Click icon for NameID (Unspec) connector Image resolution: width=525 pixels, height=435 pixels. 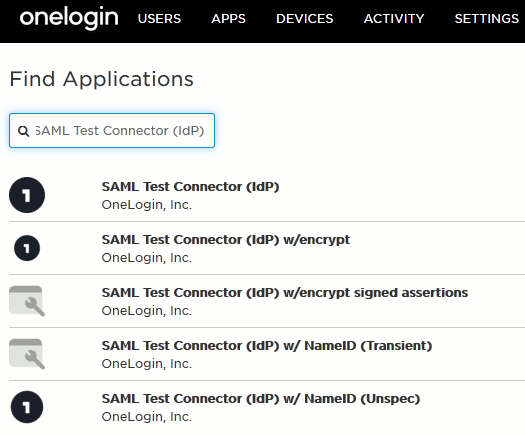point(27,407)
